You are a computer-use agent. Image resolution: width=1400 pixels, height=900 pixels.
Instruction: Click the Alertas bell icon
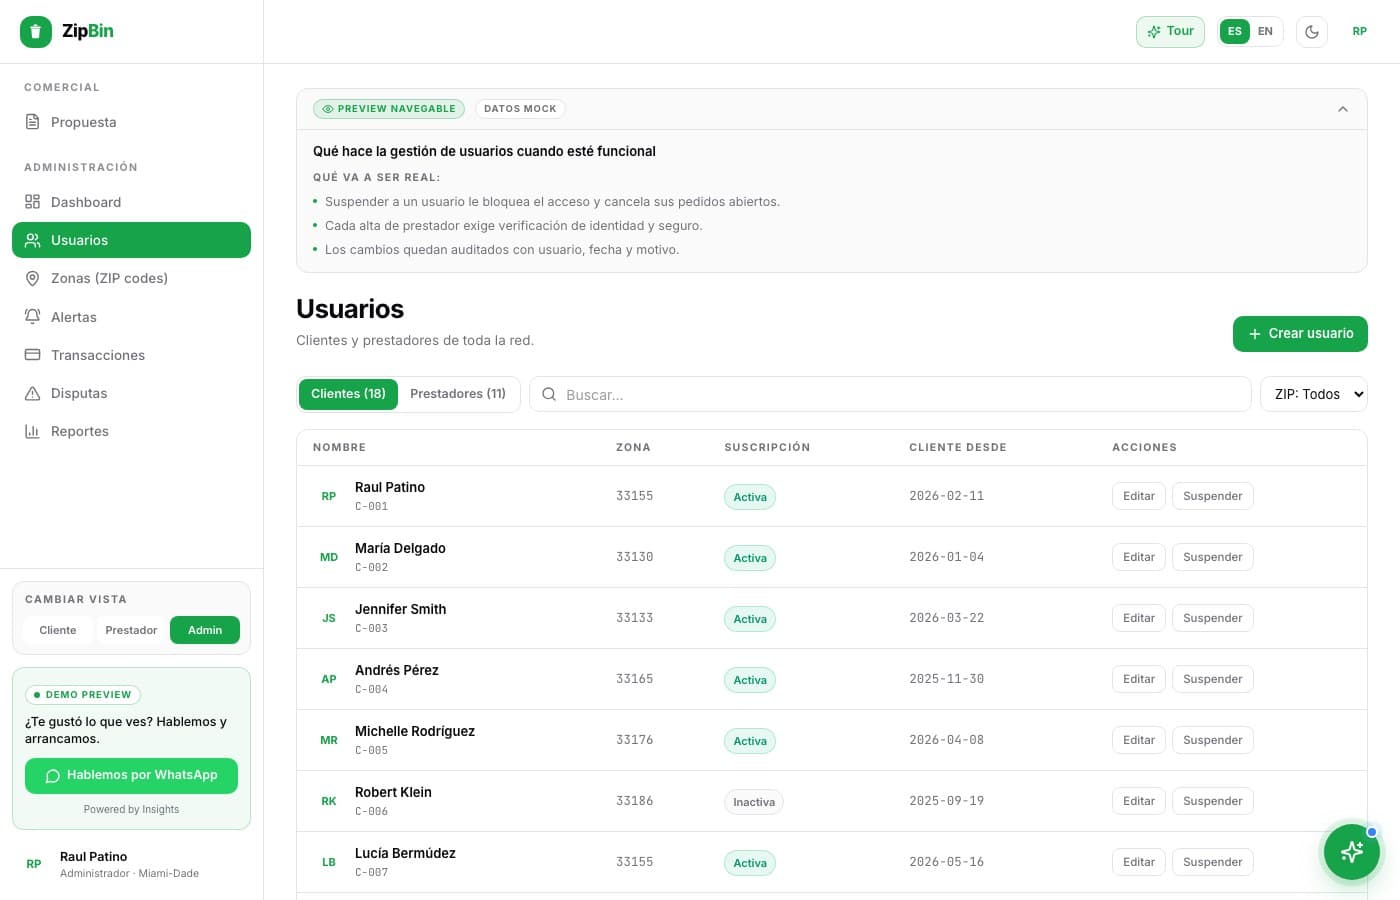tap(33, 317)
